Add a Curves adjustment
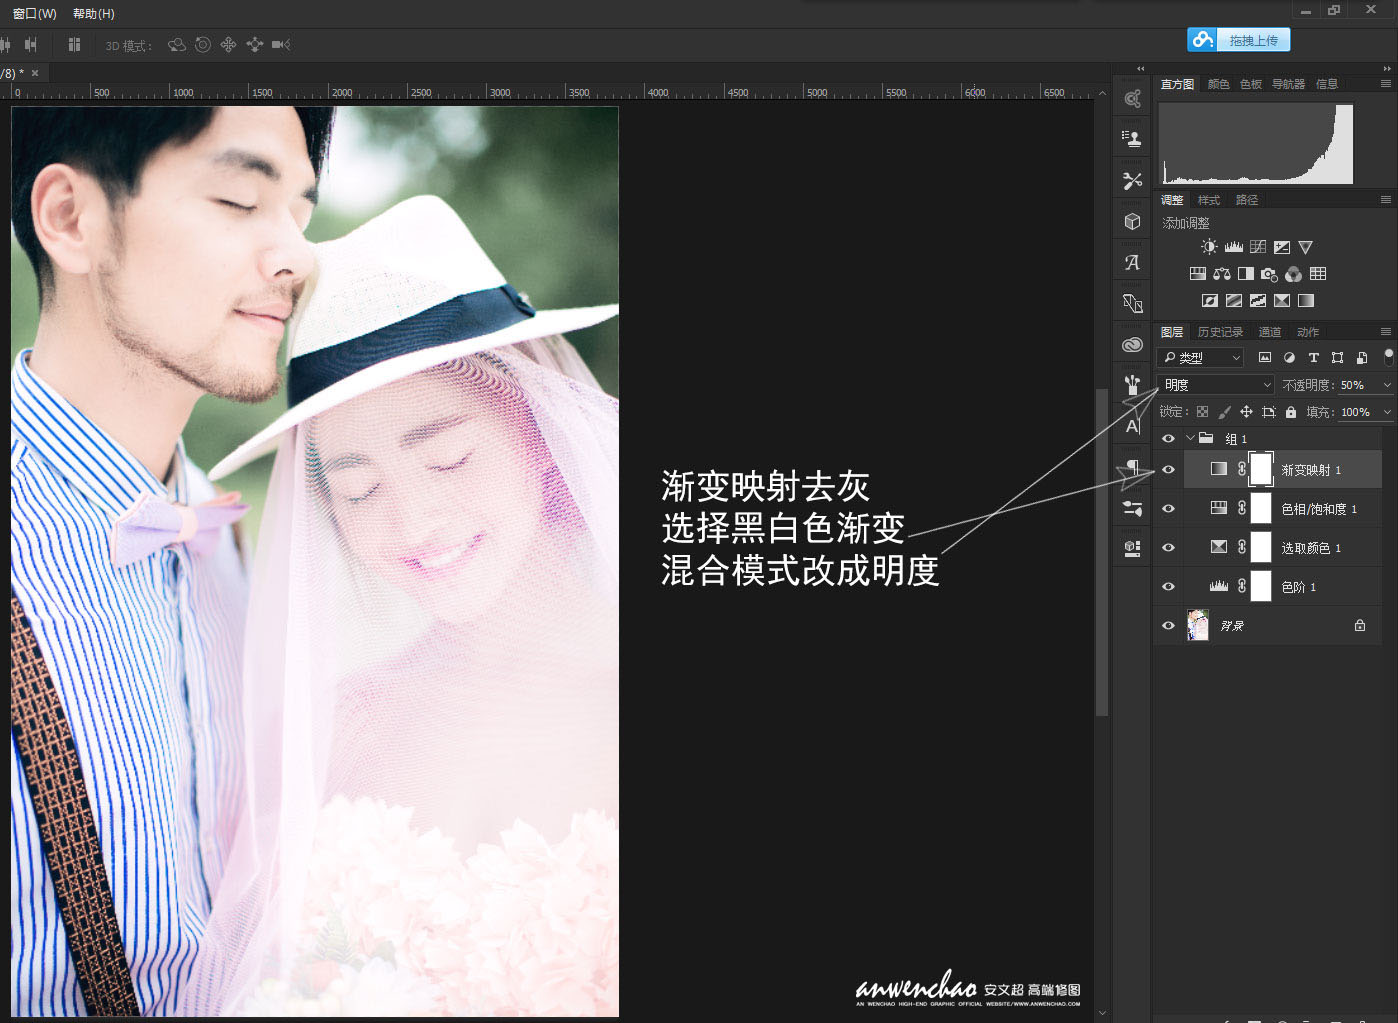 (x=1258, y=247)
